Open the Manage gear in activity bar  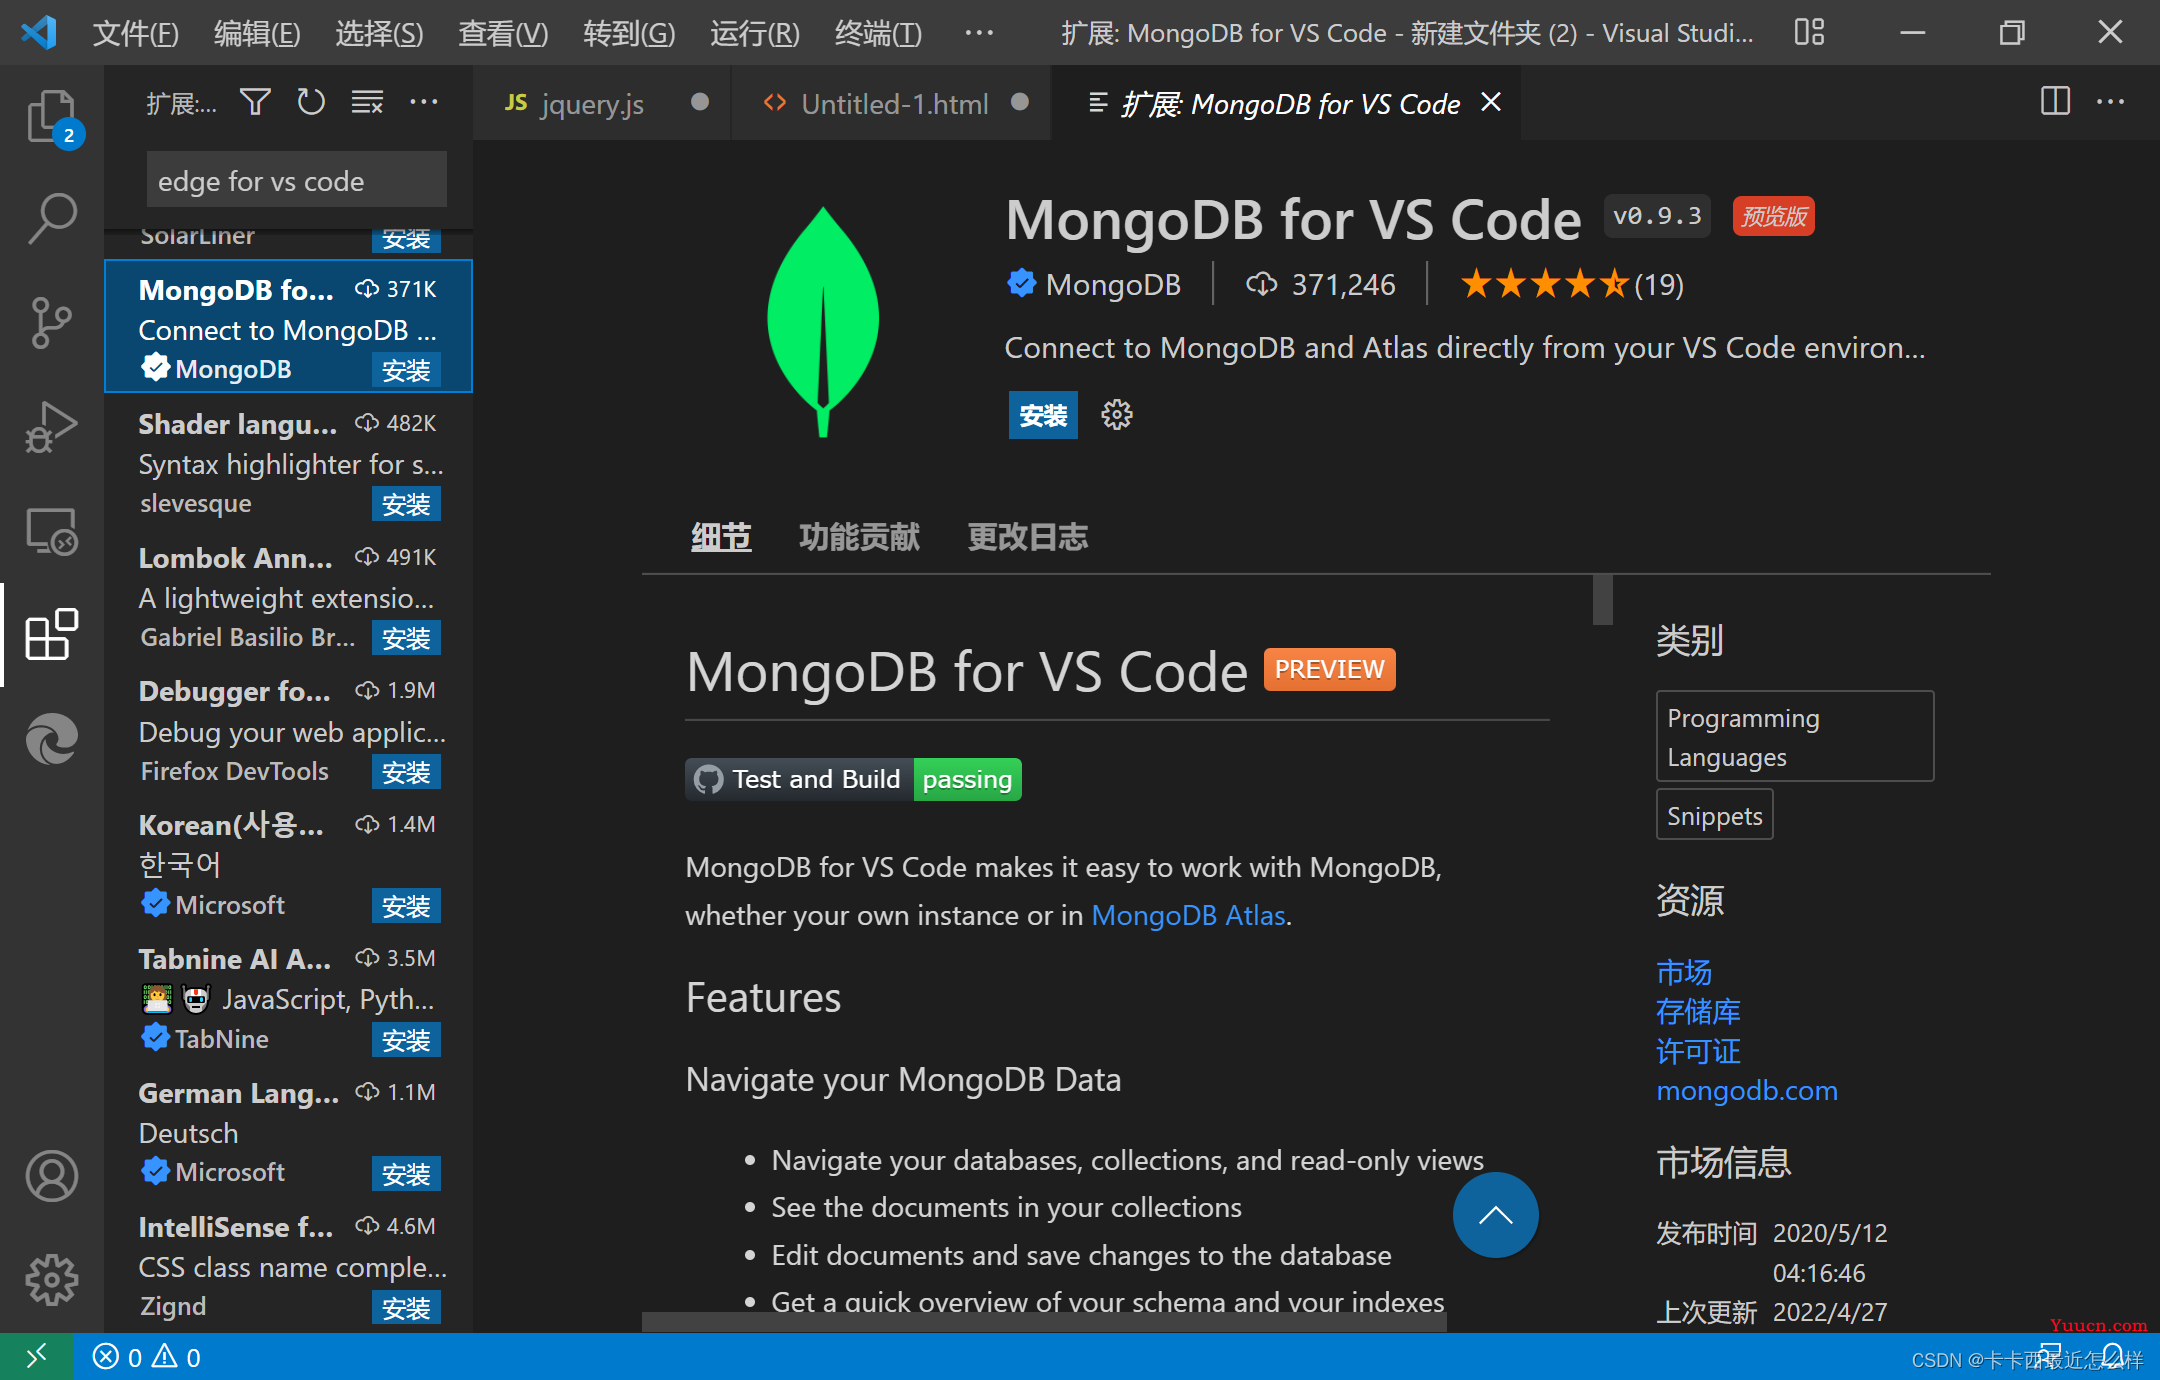(x=52, y=1280)
